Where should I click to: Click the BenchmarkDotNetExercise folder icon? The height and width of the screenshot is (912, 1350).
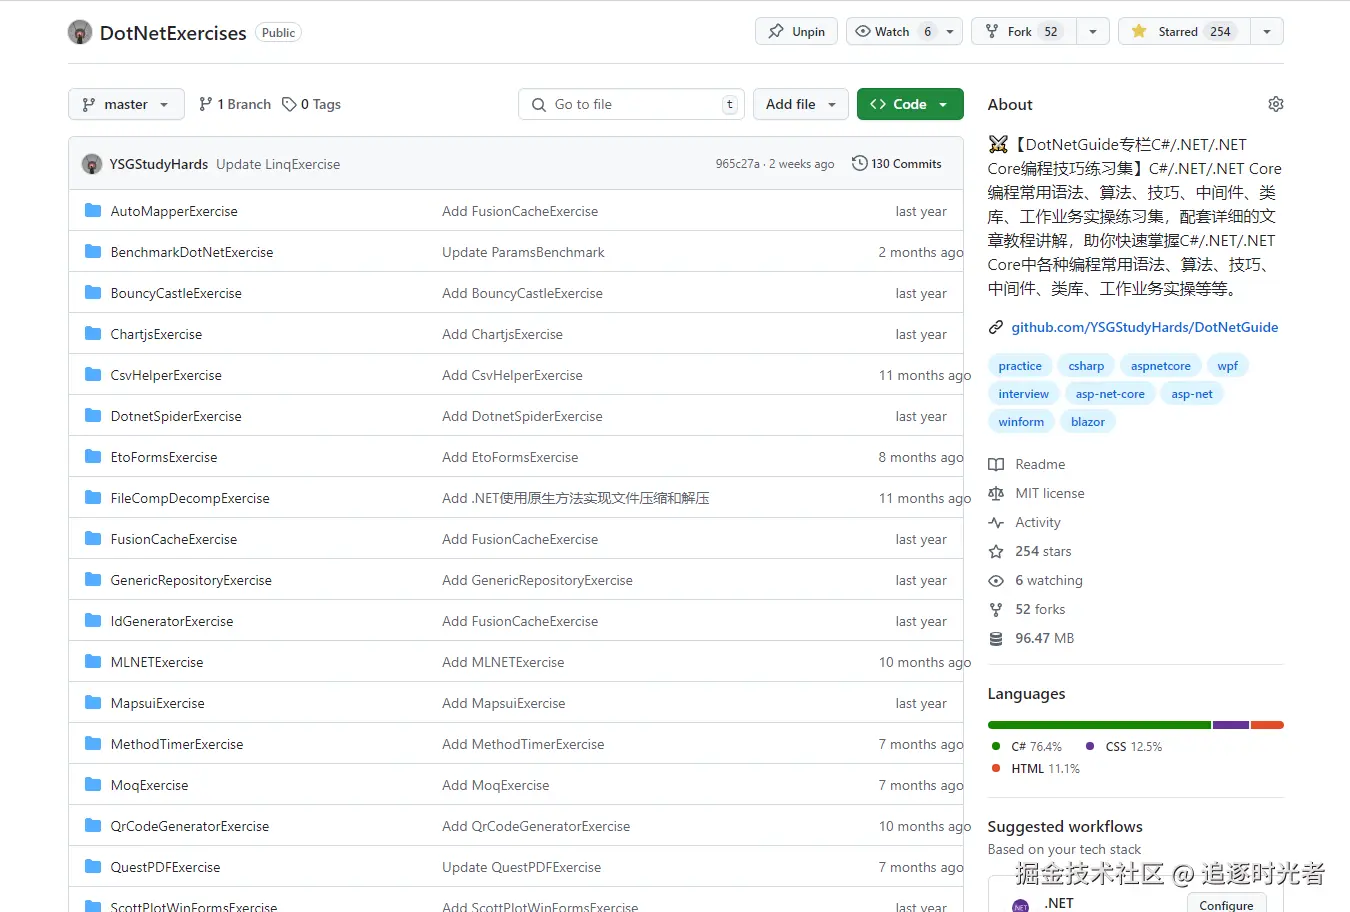tap(93, 251)
